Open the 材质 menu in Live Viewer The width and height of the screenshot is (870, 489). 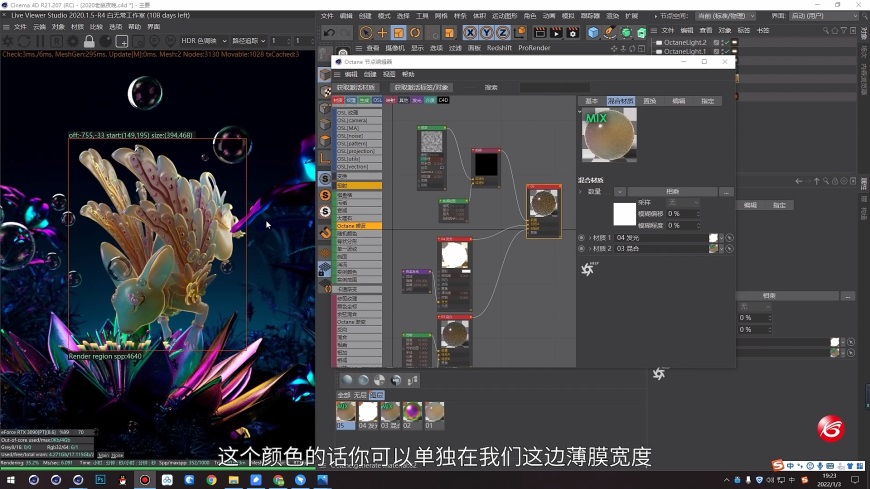[77, 27]
